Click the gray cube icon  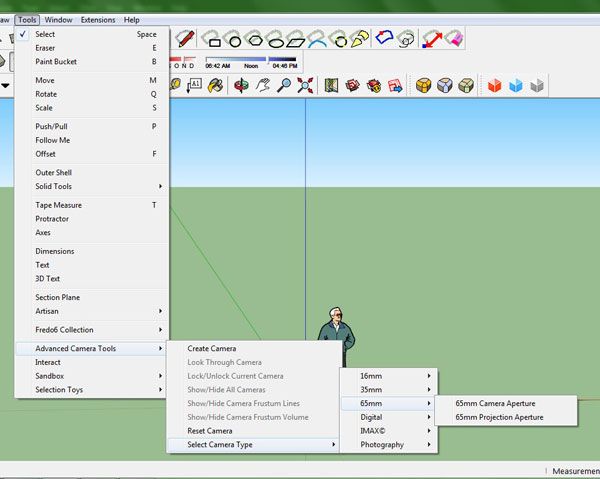pos(538,86)
